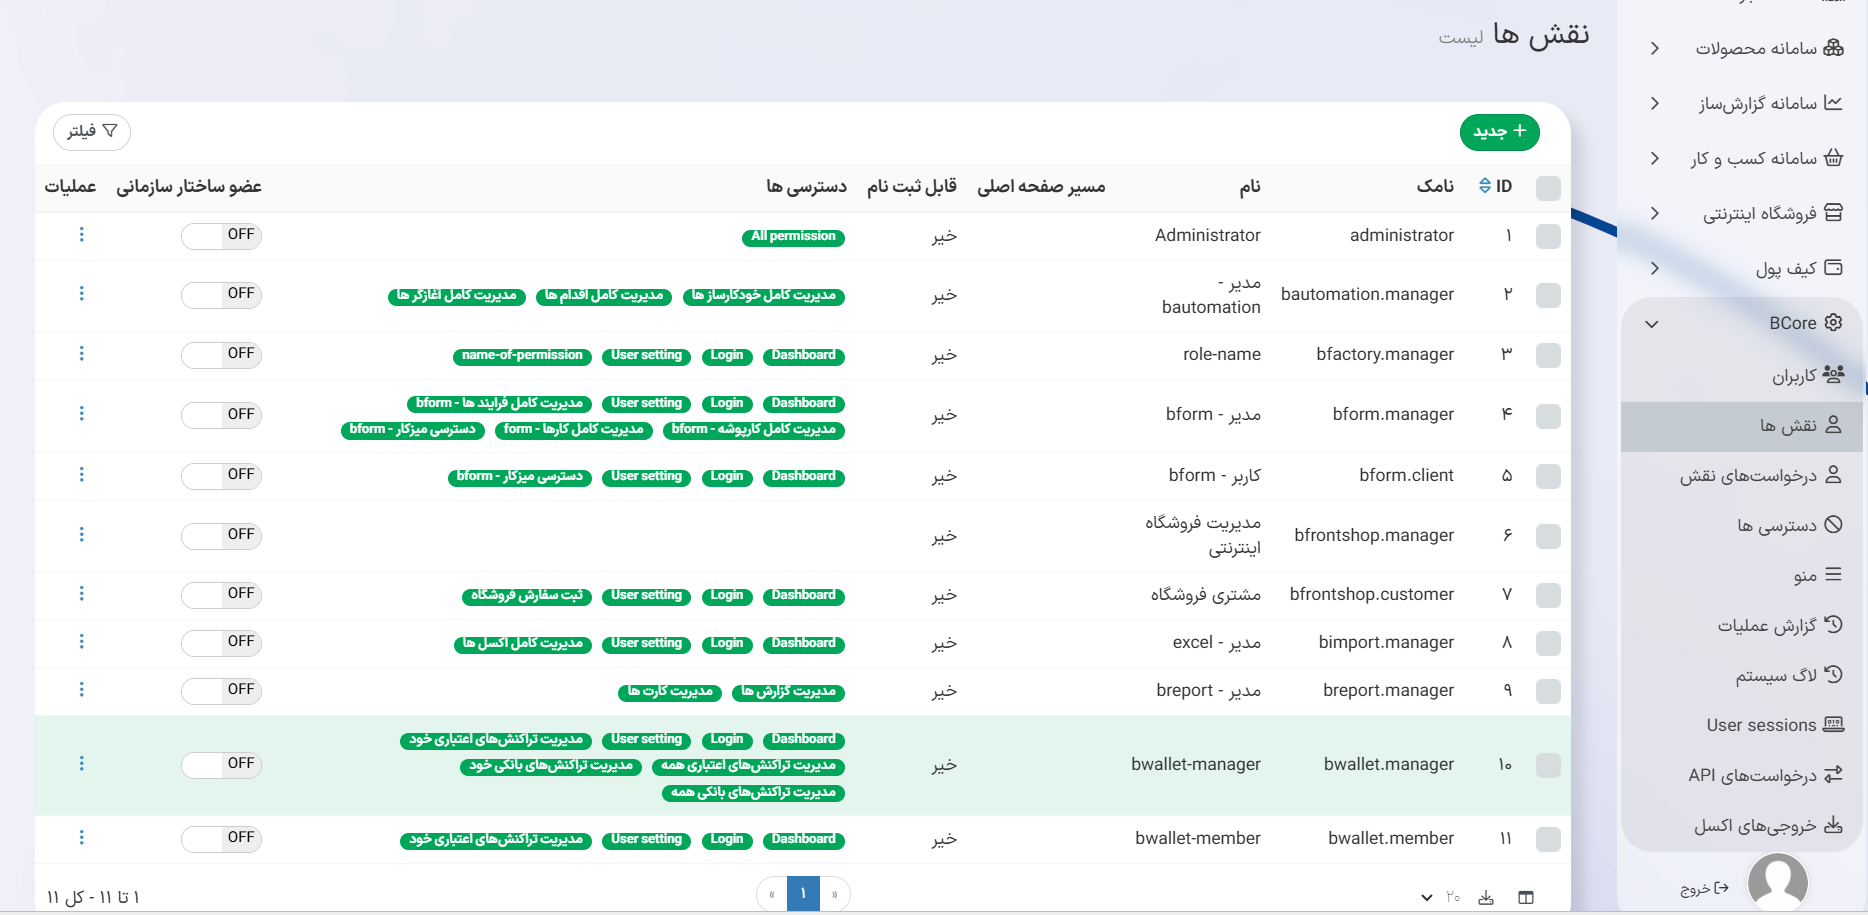
Task: Open actions menu for bfactory.manager row
Action: coord(82,353)
